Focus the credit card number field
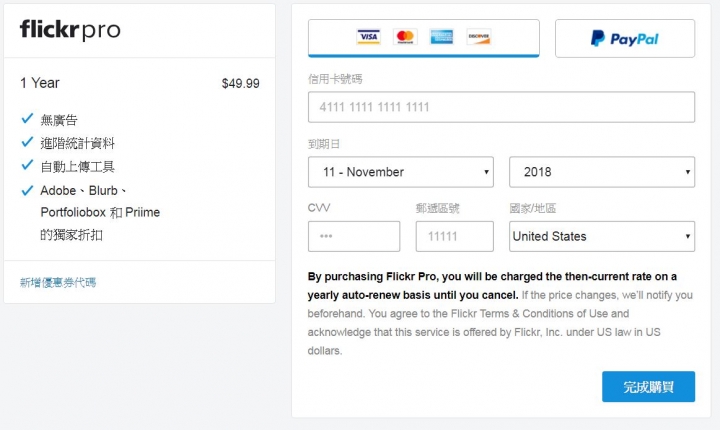This screenshot has width=720, height=430. [x=501, y=107]
